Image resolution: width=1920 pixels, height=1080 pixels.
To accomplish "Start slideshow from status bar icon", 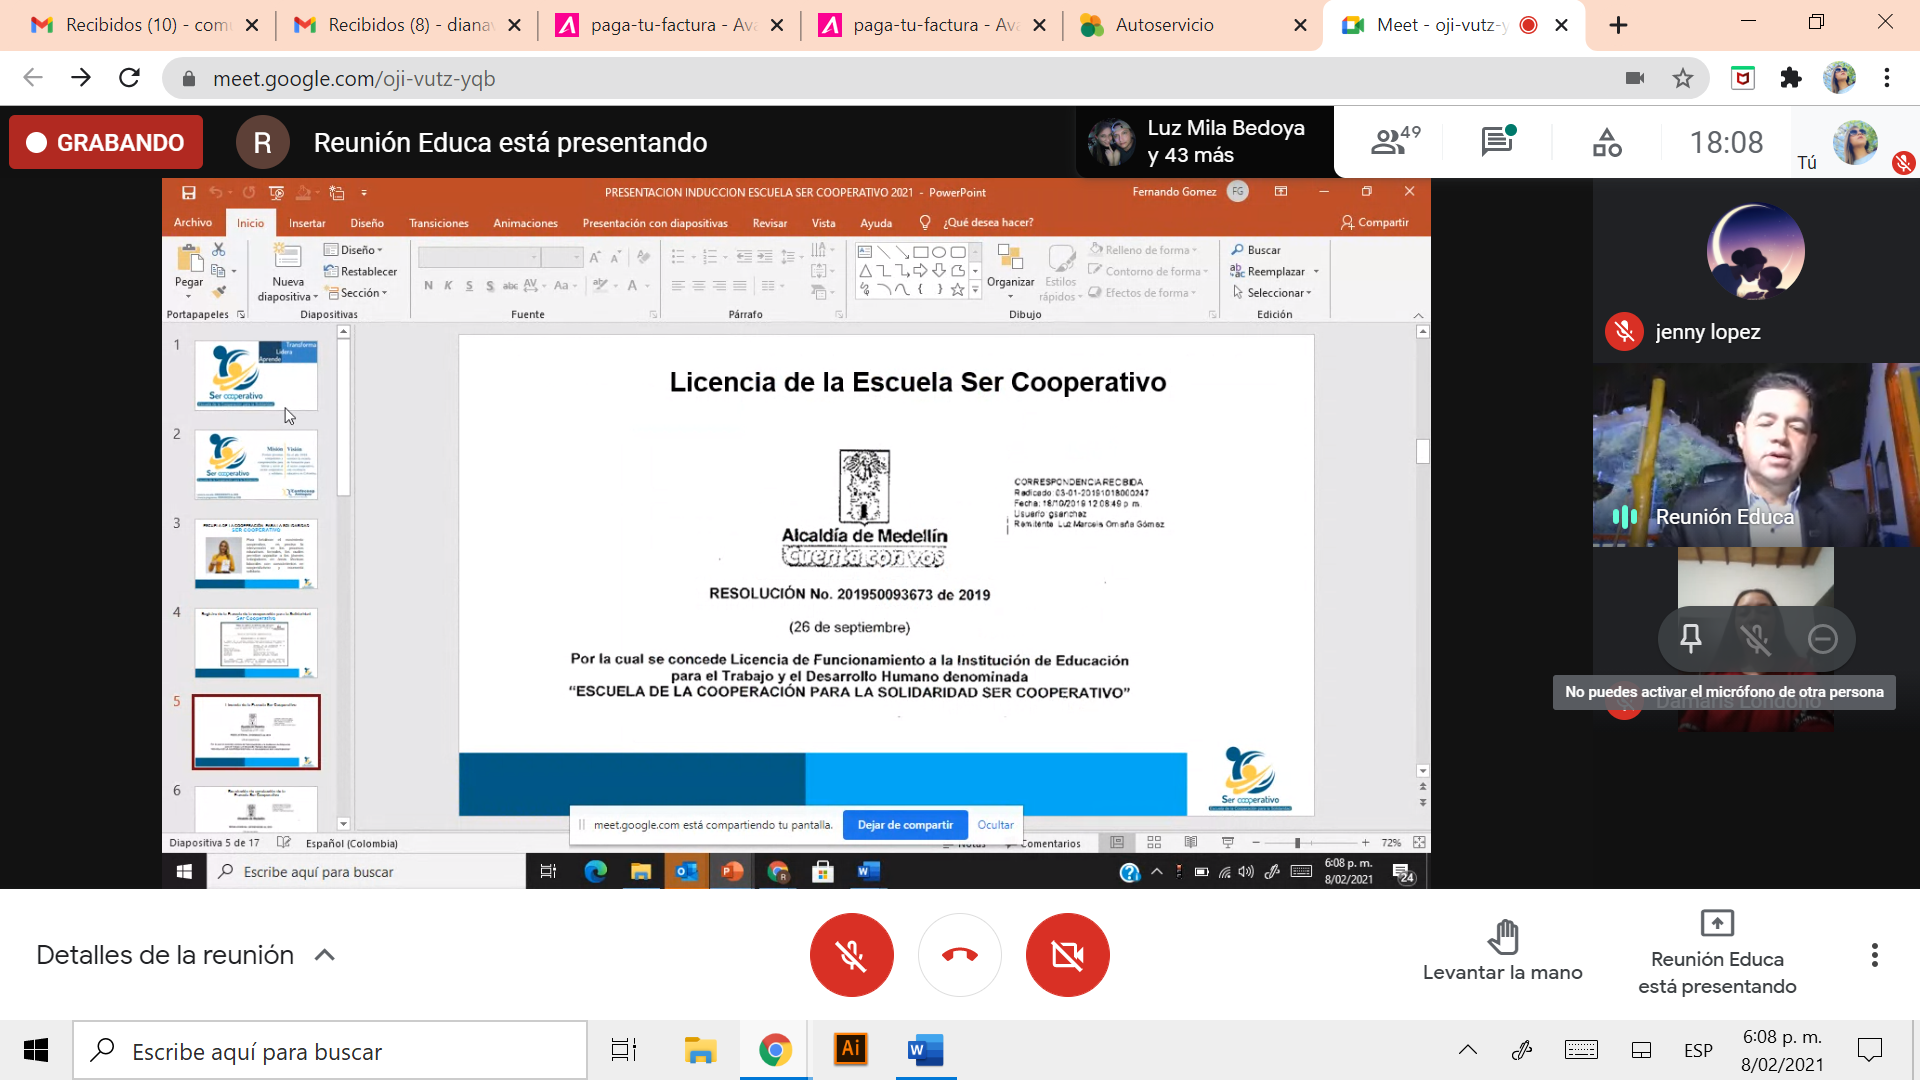I will pos(1228,843).
